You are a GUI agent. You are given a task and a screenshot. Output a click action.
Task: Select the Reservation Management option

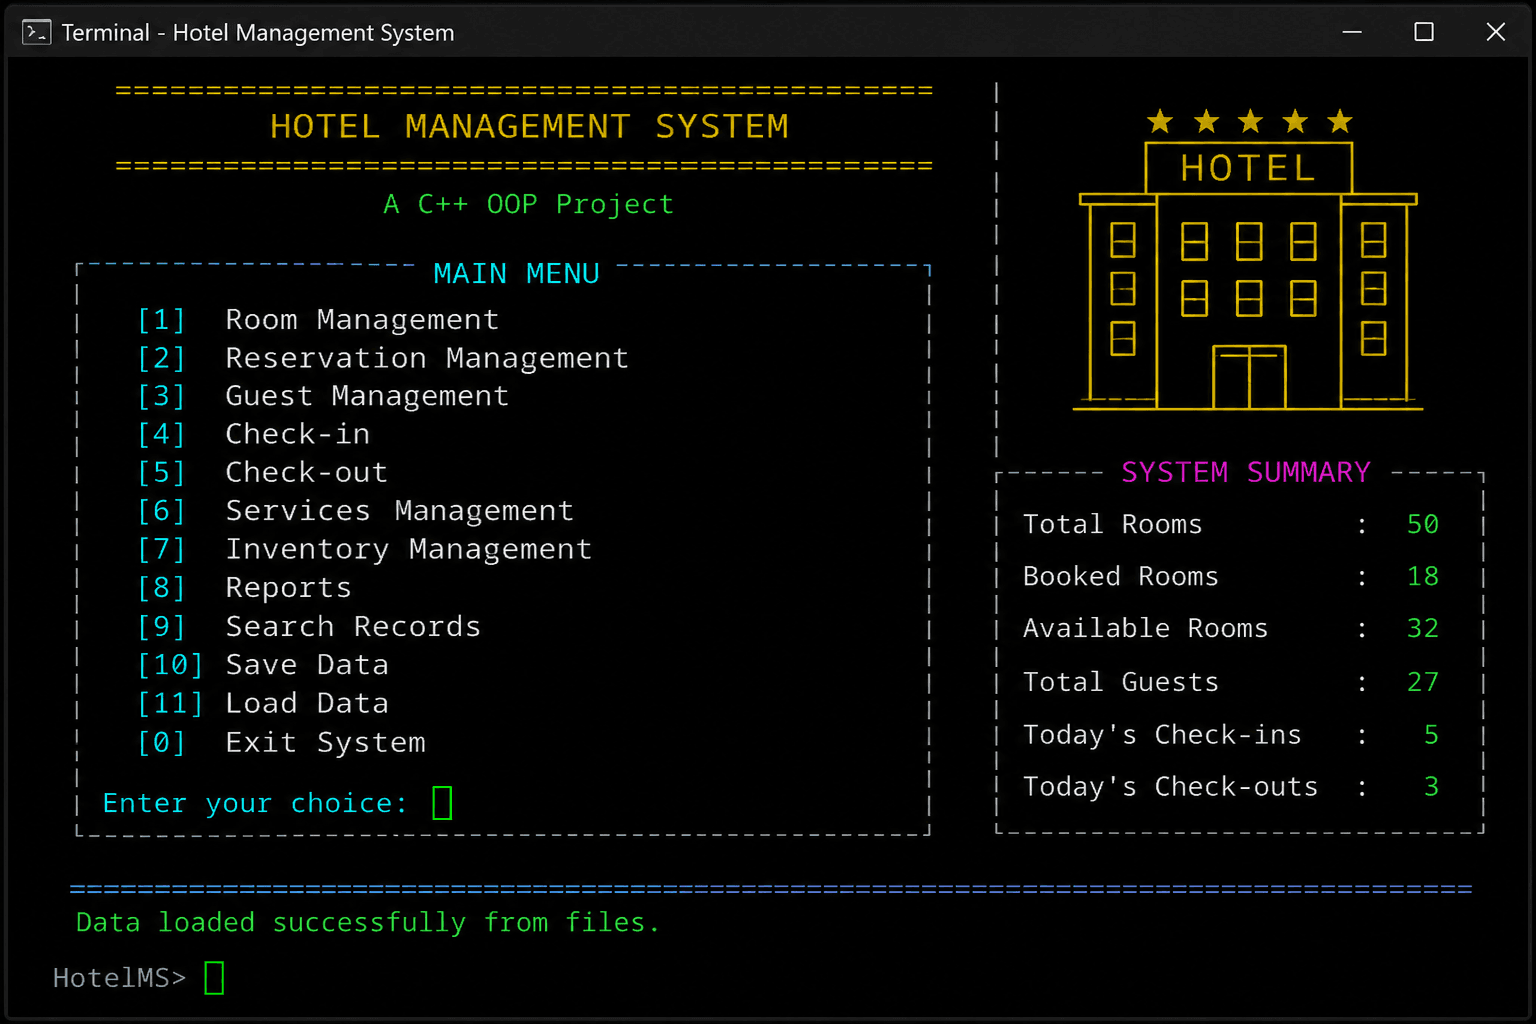pos(383,358)
